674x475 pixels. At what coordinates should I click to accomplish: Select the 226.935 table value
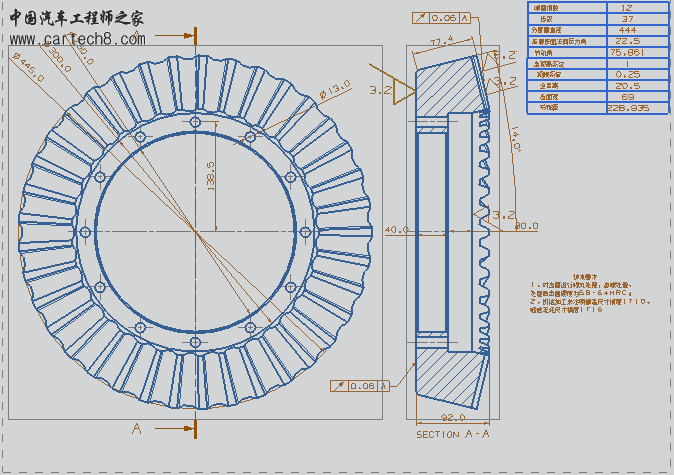pyautogui.click(x=628, y=108)
